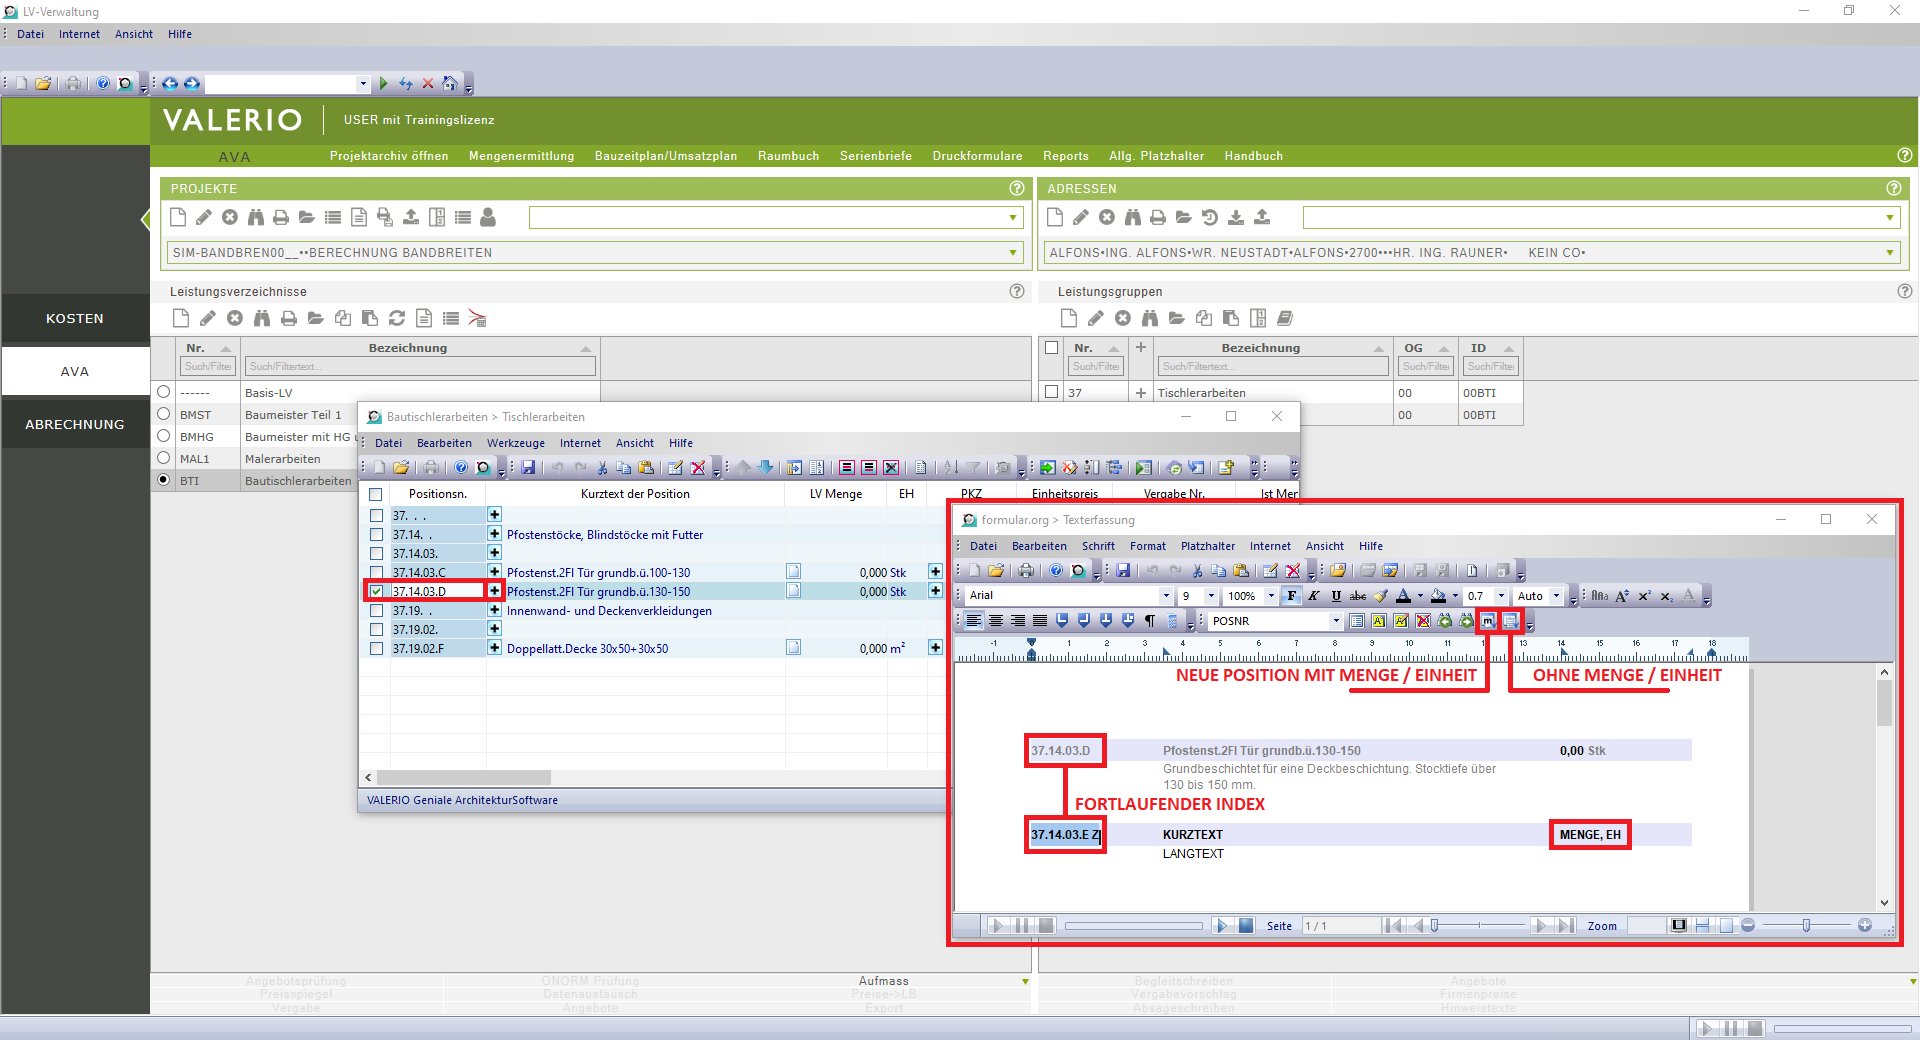1920x1040 pixels.
Task: Open the Platzhalter menu in Texterfassung
Action: [x=1207, y=546]
